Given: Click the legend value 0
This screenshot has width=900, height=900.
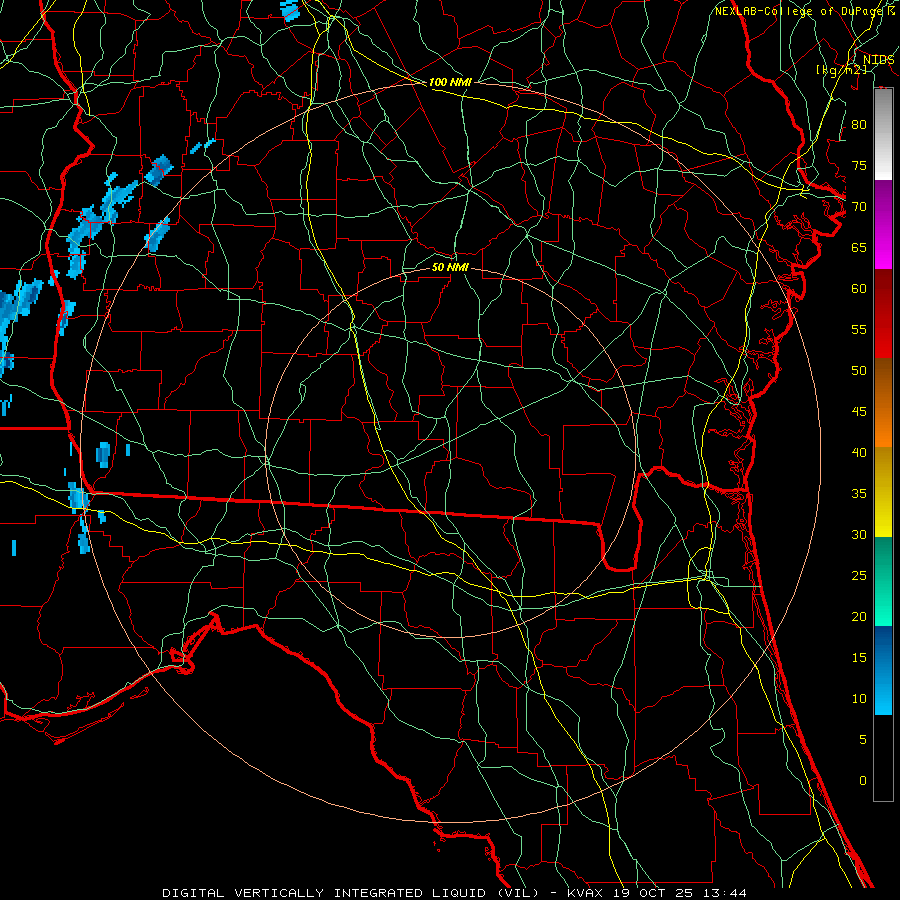Looking at the screenshot, I should pos(863,781).
